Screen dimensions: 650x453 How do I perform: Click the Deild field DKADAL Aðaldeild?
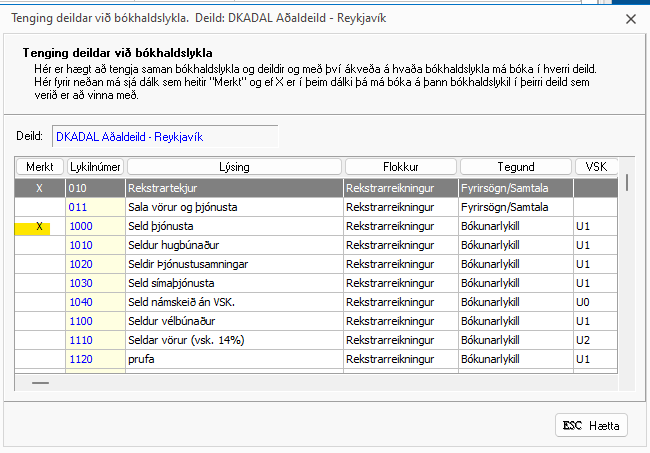click(165, 136)
